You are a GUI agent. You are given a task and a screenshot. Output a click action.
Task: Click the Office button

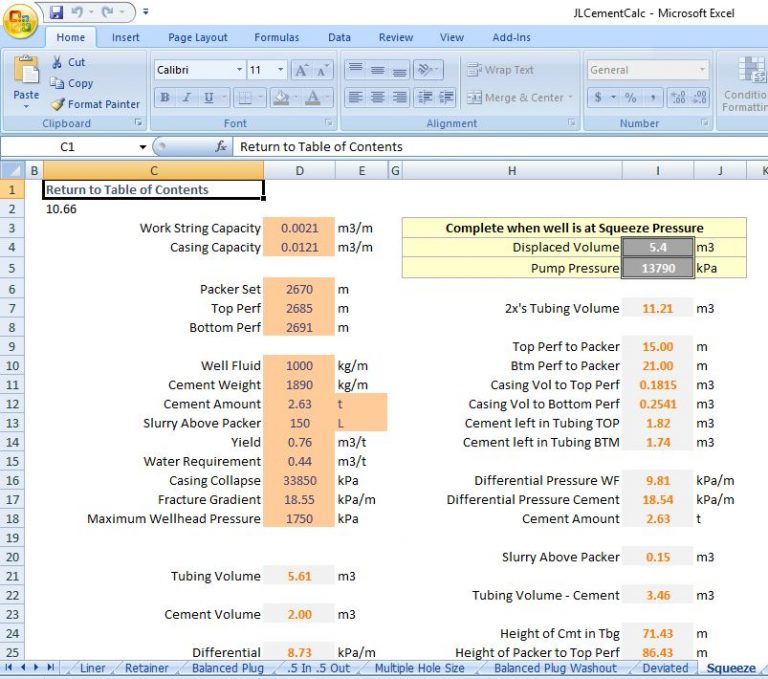pos(20,19)
